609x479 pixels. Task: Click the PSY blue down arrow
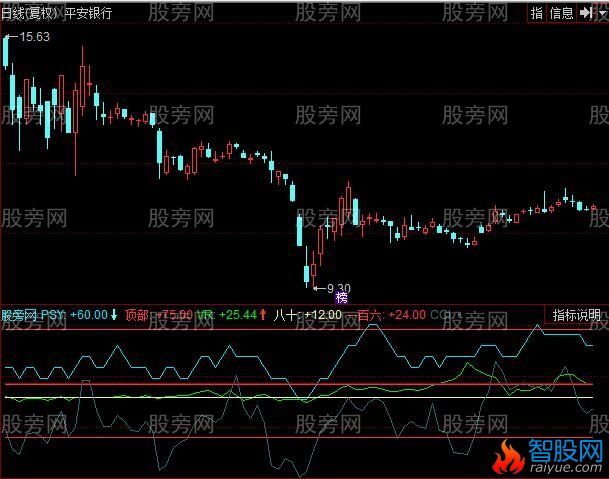coord(114,315)
